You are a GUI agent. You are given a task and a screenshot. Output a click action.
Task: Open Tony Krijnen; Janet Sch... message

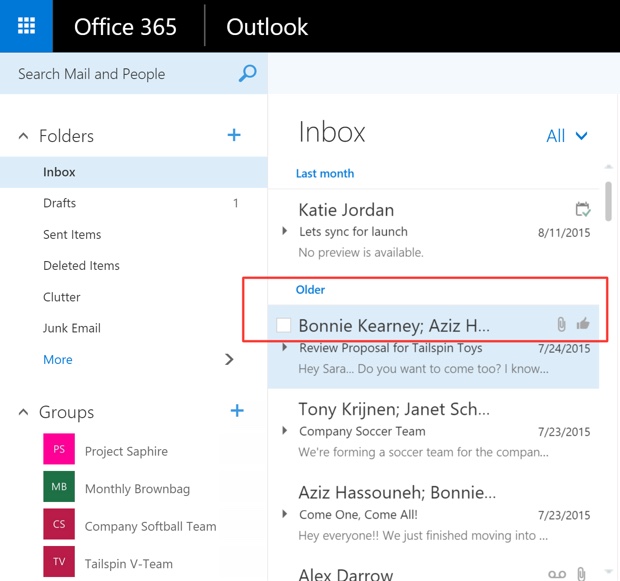pos(433,430)
